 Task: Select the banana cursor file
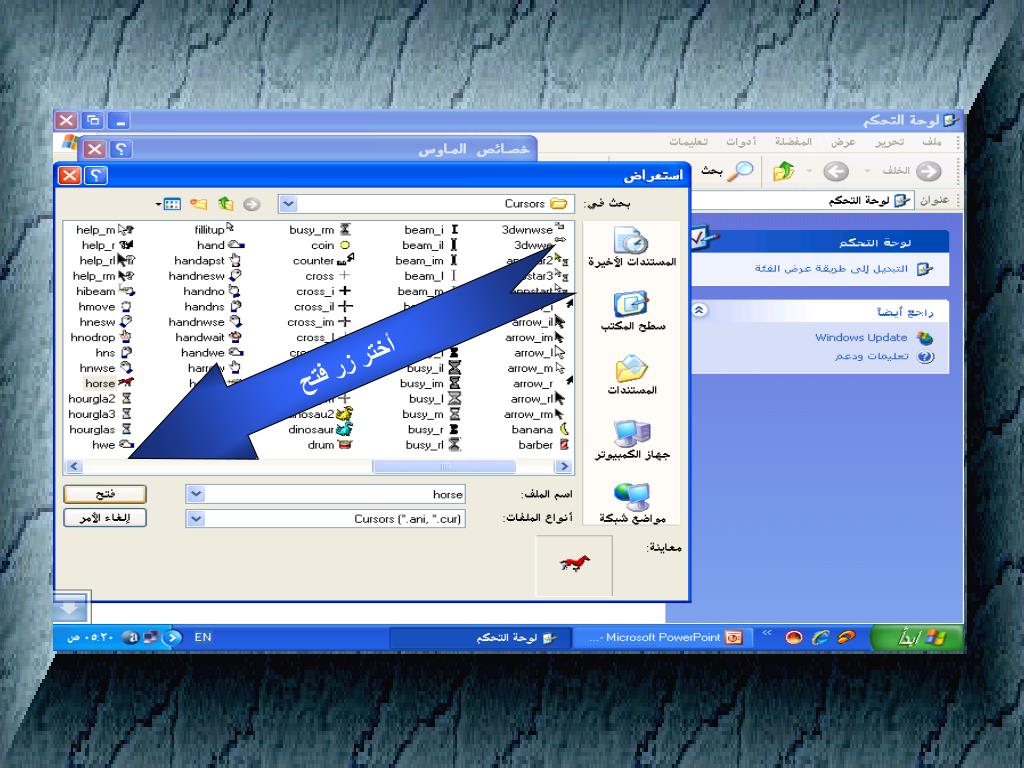(x=539, y=429)
